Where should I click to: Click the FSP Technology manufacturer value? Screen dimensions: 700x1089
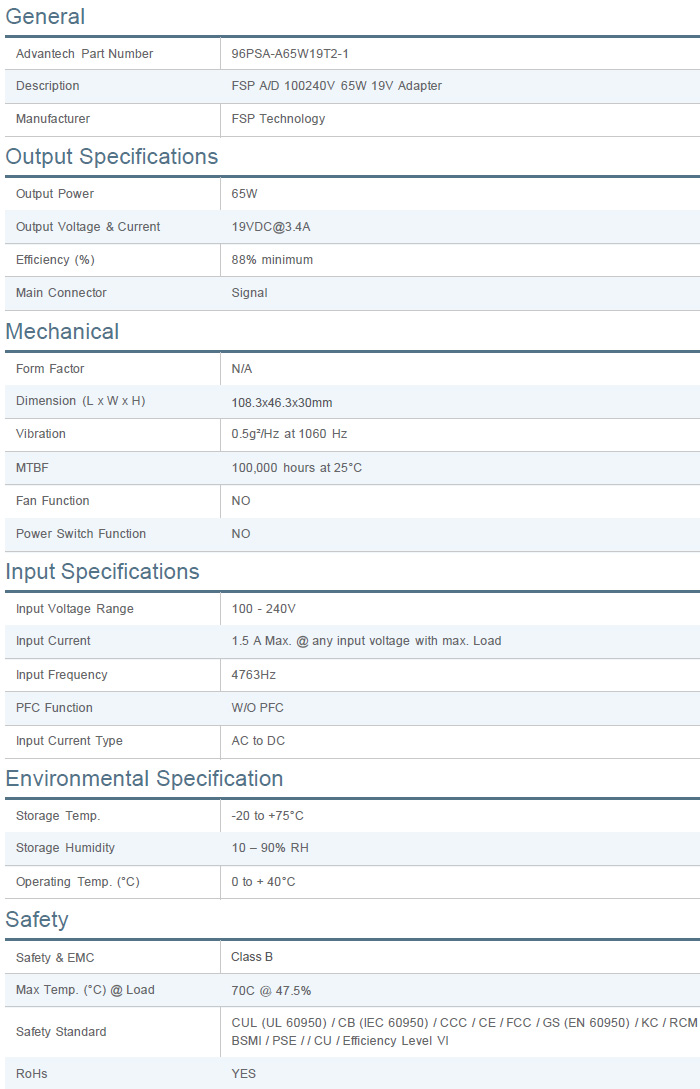tap(278, 119)
